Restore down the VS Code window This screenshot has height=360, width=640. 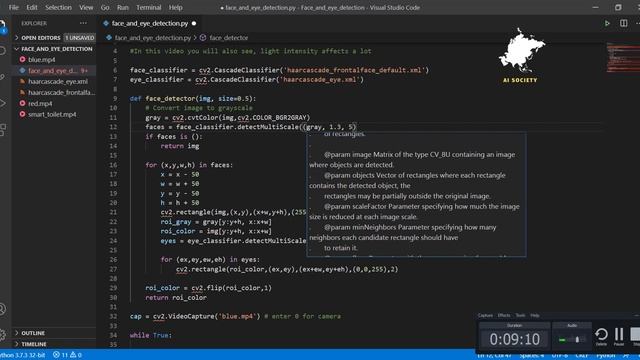click(x=618, y=7)
